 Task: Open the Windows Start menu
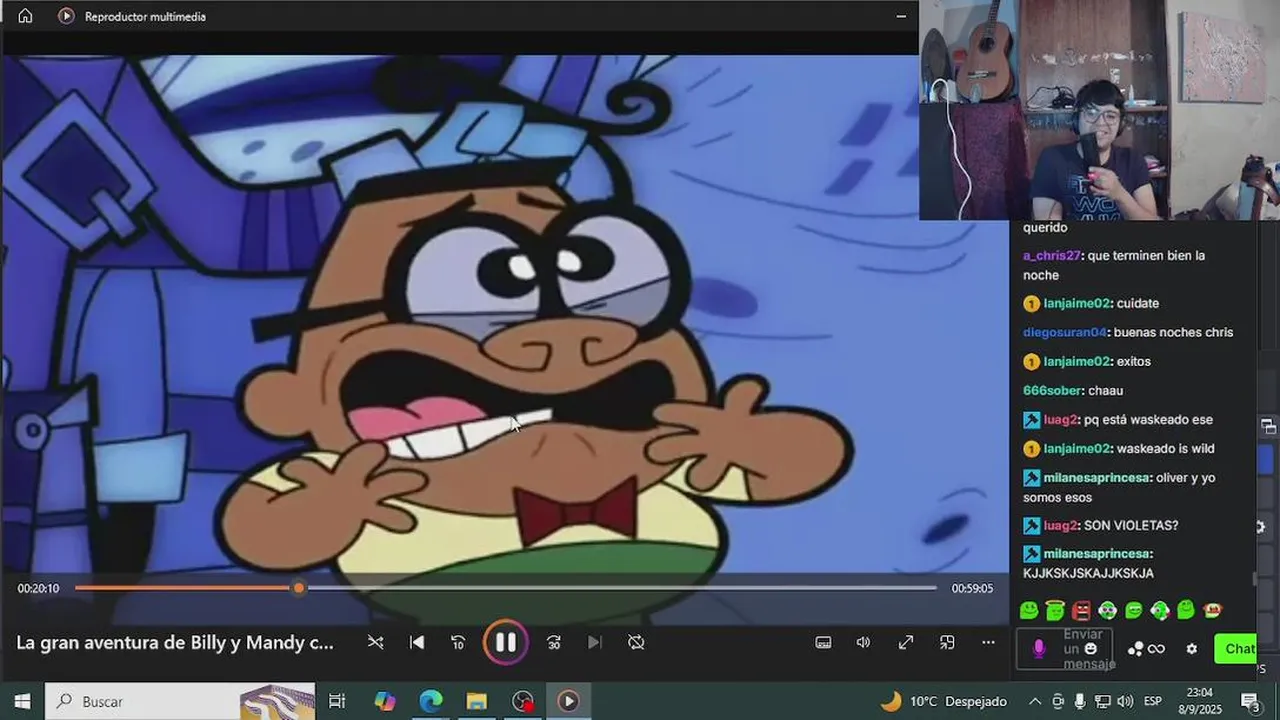22,701
